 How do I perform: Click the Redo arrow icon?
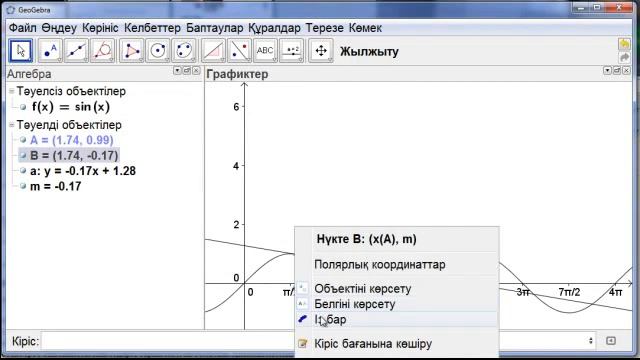click(624, 58)
